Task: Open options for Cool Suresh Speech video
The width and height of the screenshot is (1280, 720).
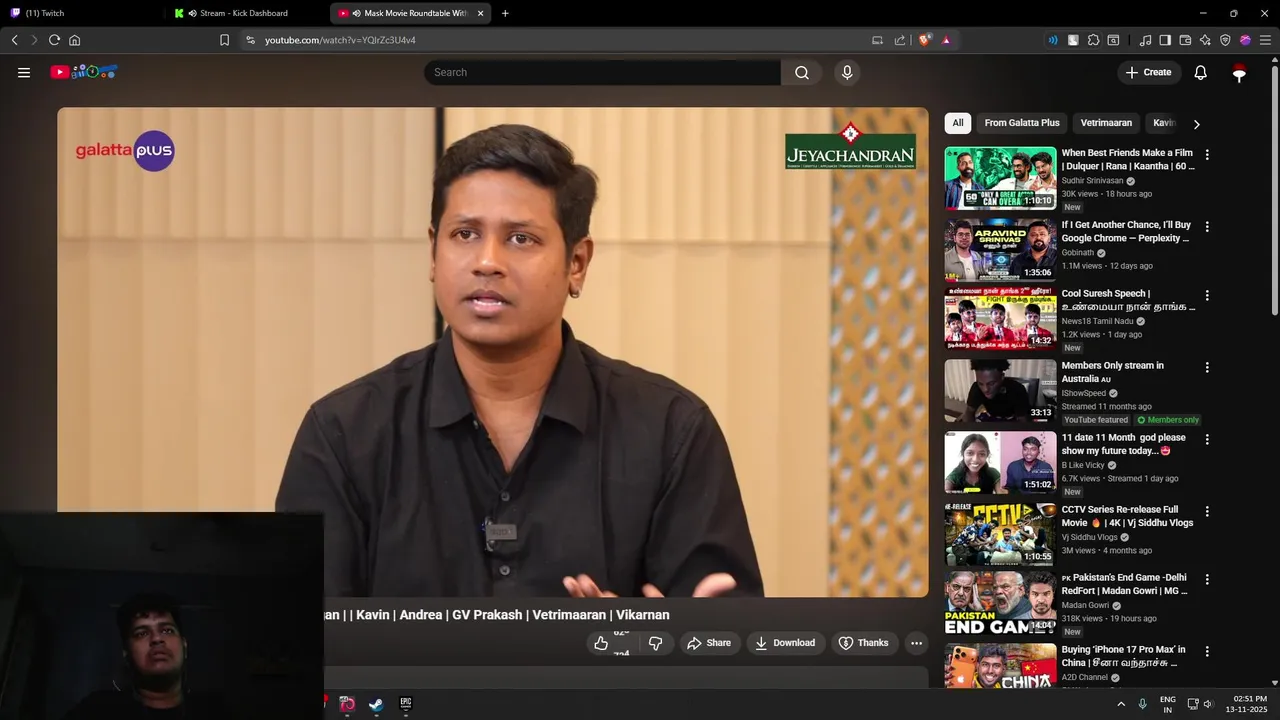Action: (1207, 295)
